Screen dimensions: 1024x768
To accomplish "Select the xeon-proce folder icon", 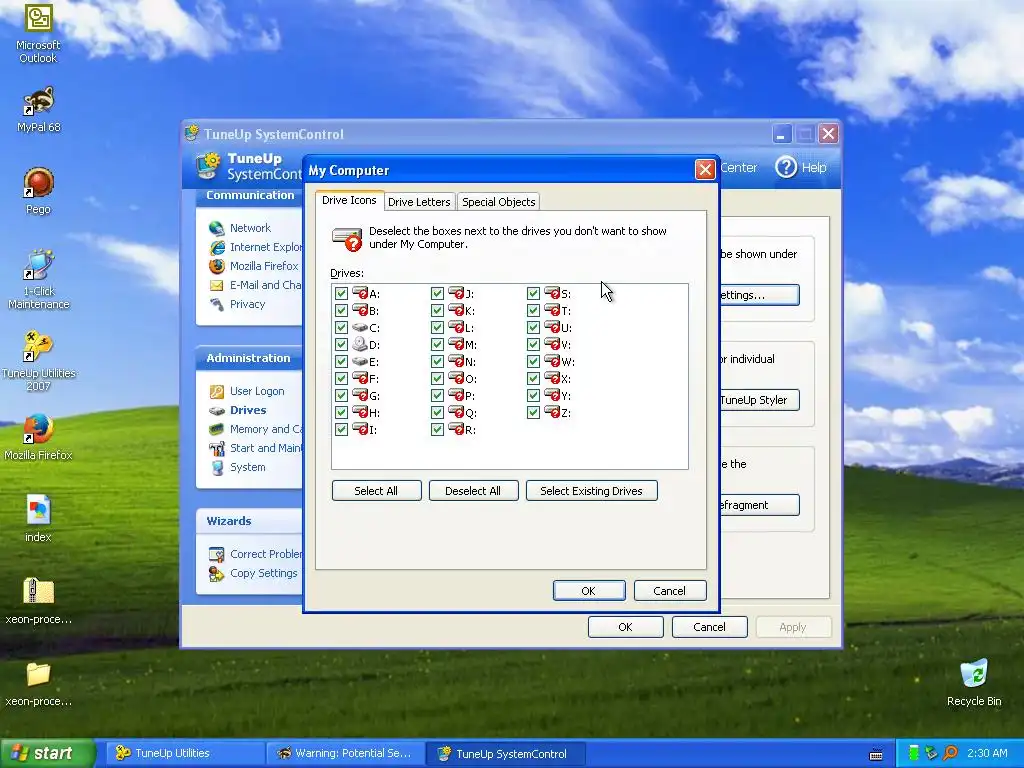I will (38, 683).
